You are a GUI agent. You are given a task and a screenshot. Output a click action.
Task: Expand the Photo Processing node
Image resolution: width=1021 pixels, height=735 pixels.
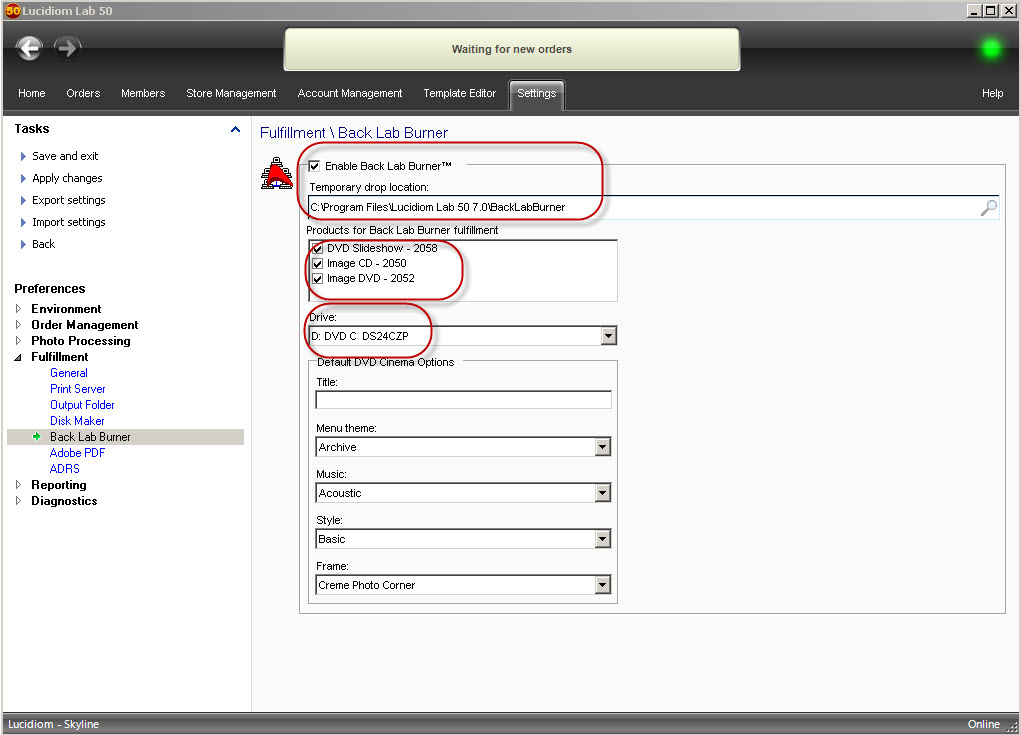[x=18, y=340]
